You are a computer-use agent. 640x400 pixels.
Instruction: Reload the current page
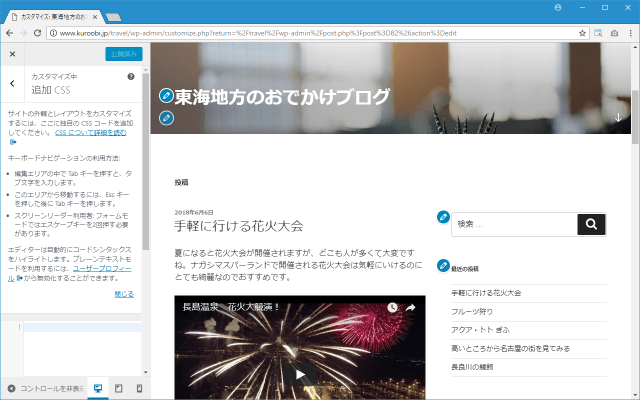coord(37,33)
